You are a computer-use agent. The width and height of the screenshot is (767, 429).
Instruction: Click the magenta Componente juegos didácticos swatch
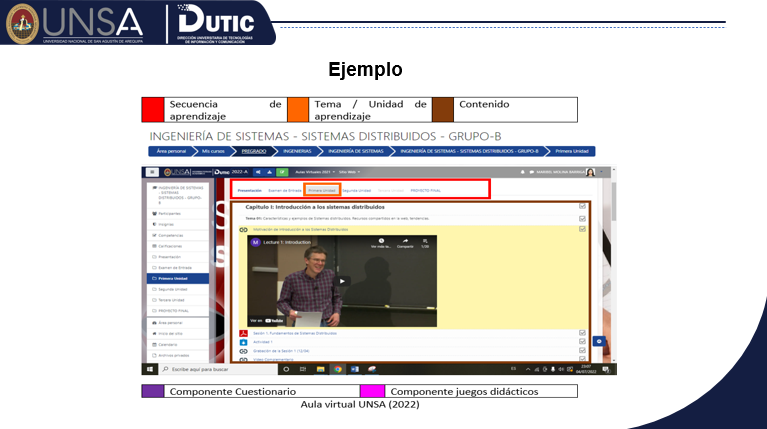point(372,391)
